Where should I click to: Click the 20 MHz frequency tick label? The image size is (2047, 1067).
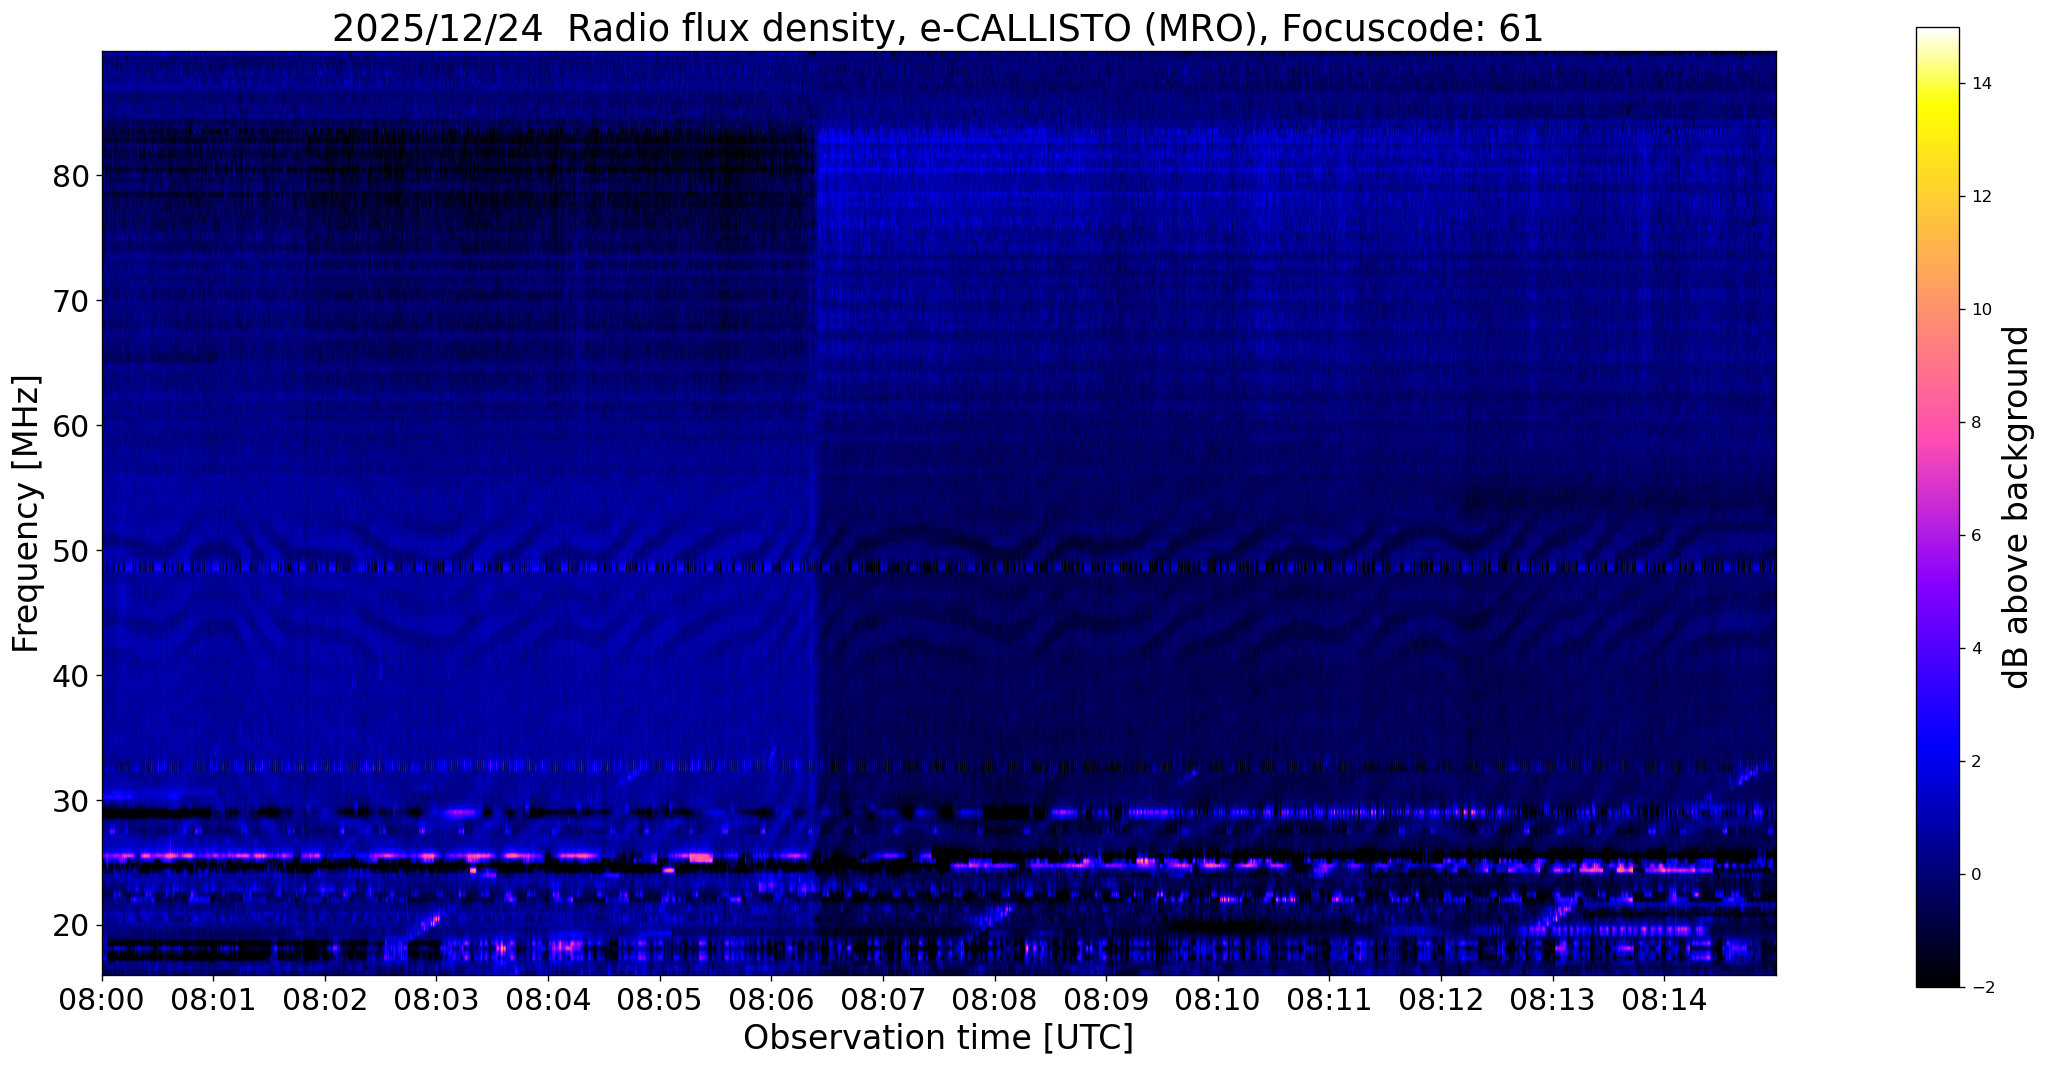(x=71, y=926)
